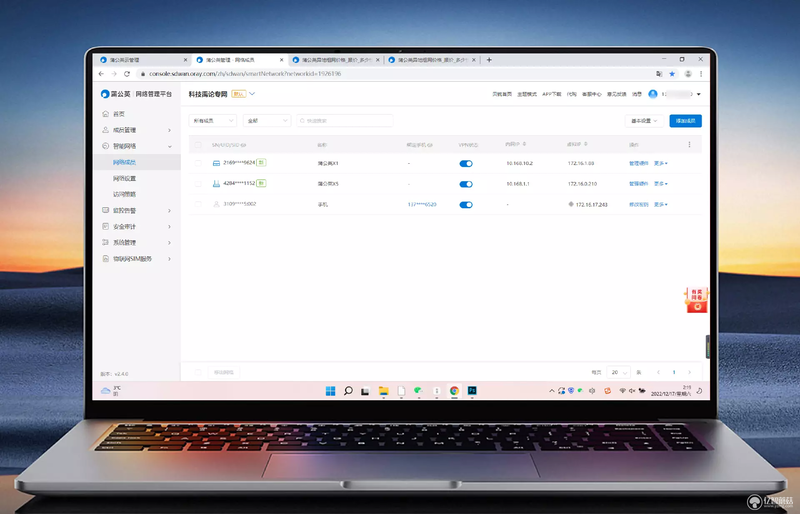800x514 pixels.
Task: Tick the select-all checkbox in the table header
Action: point(198,145)
